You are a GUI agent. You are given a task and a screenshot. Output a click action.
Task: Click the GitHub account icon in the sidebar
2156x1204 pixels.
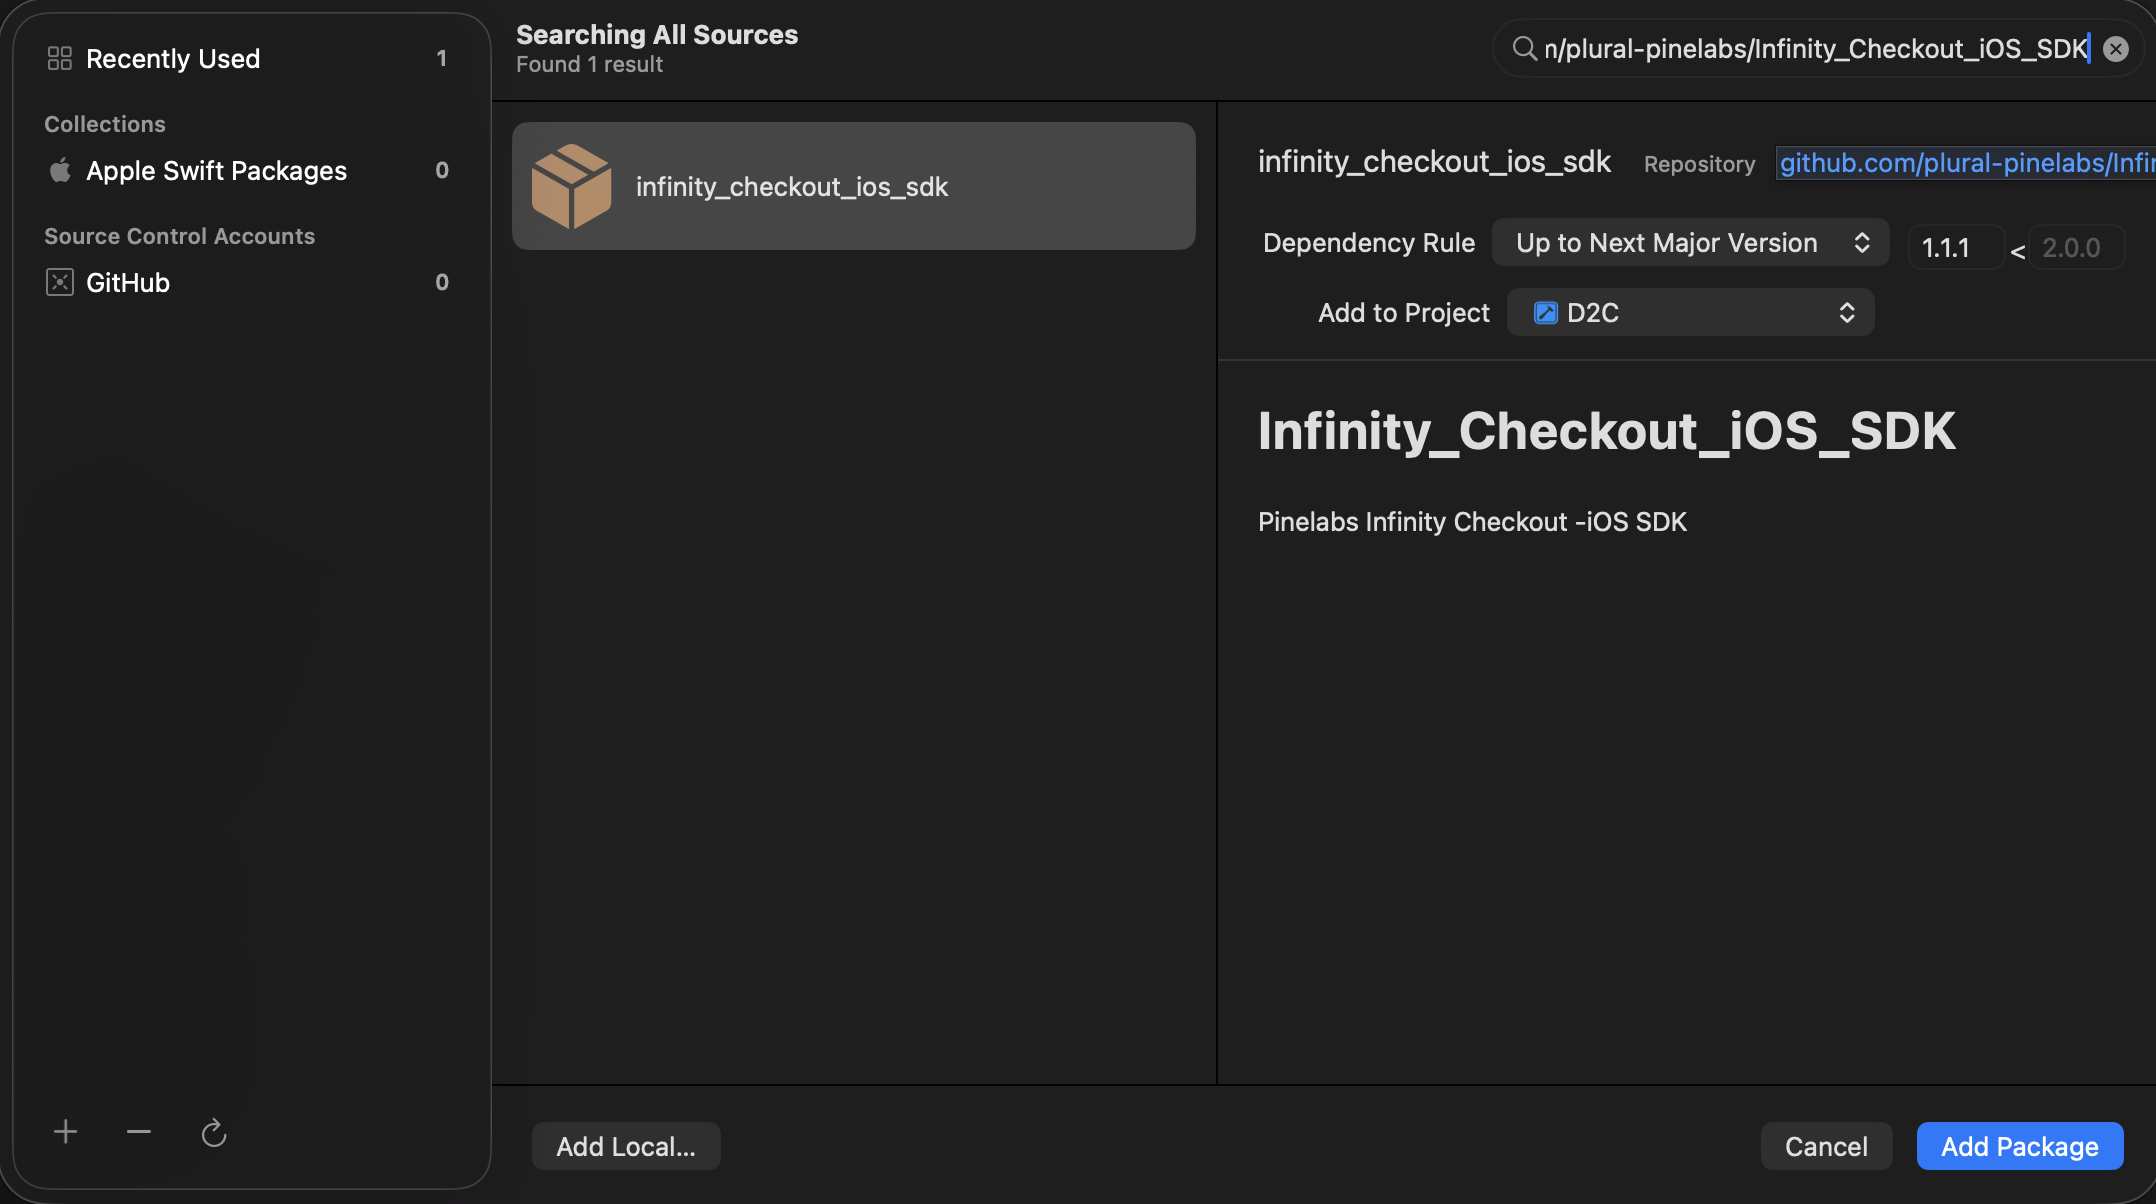click(60, 283)
